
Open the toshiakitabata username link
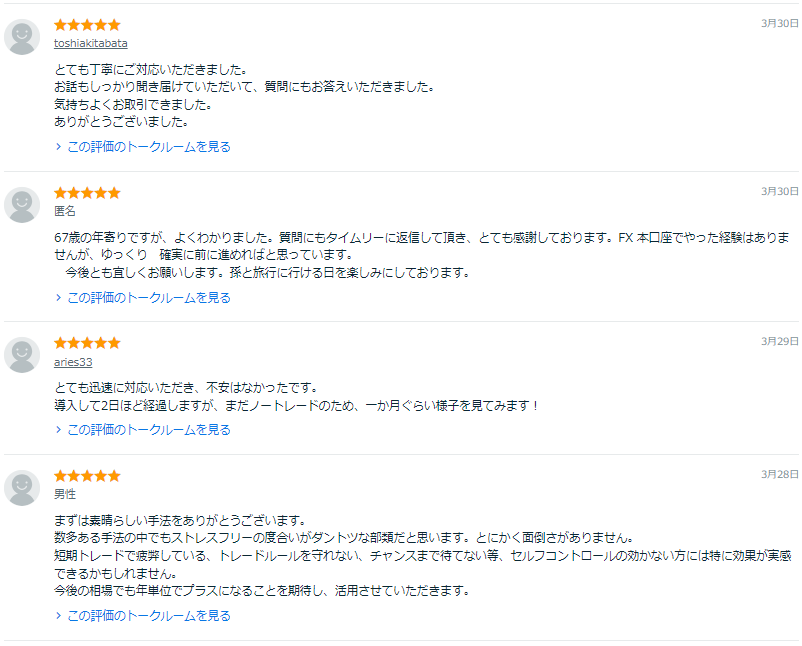(91, 43)
